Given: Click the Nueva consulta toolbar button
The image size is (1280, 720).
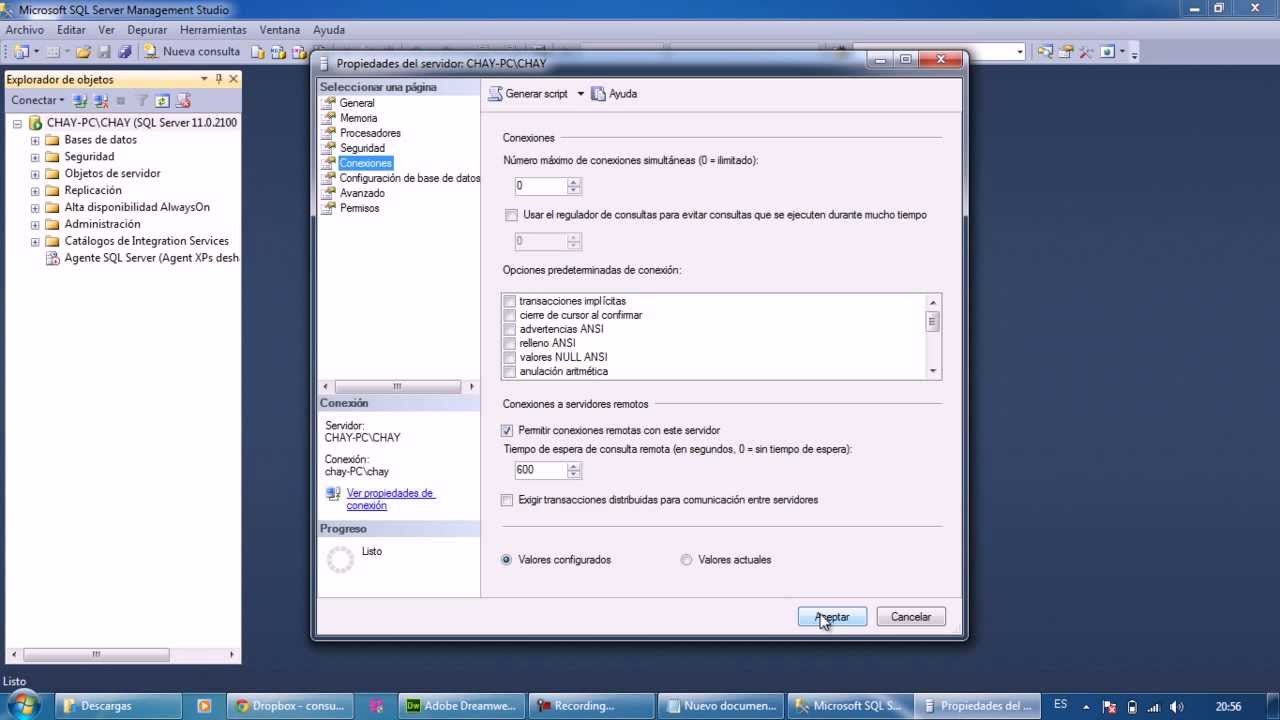Looking at the screenshot, I should coord(192,51).
